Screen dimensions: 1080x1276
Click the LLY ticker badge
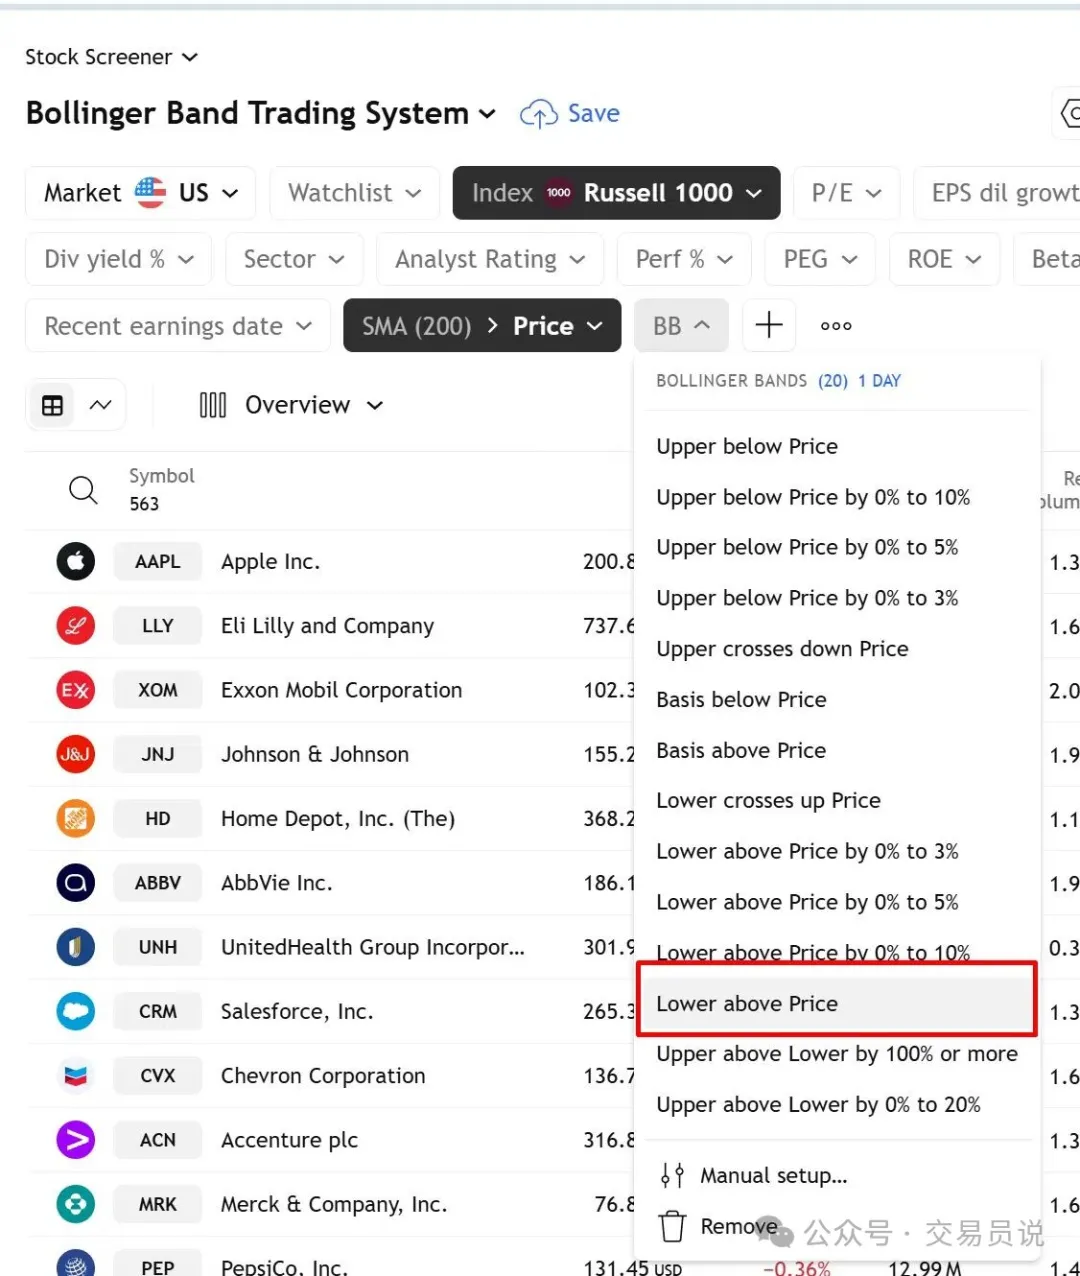(x=158, y=626)
